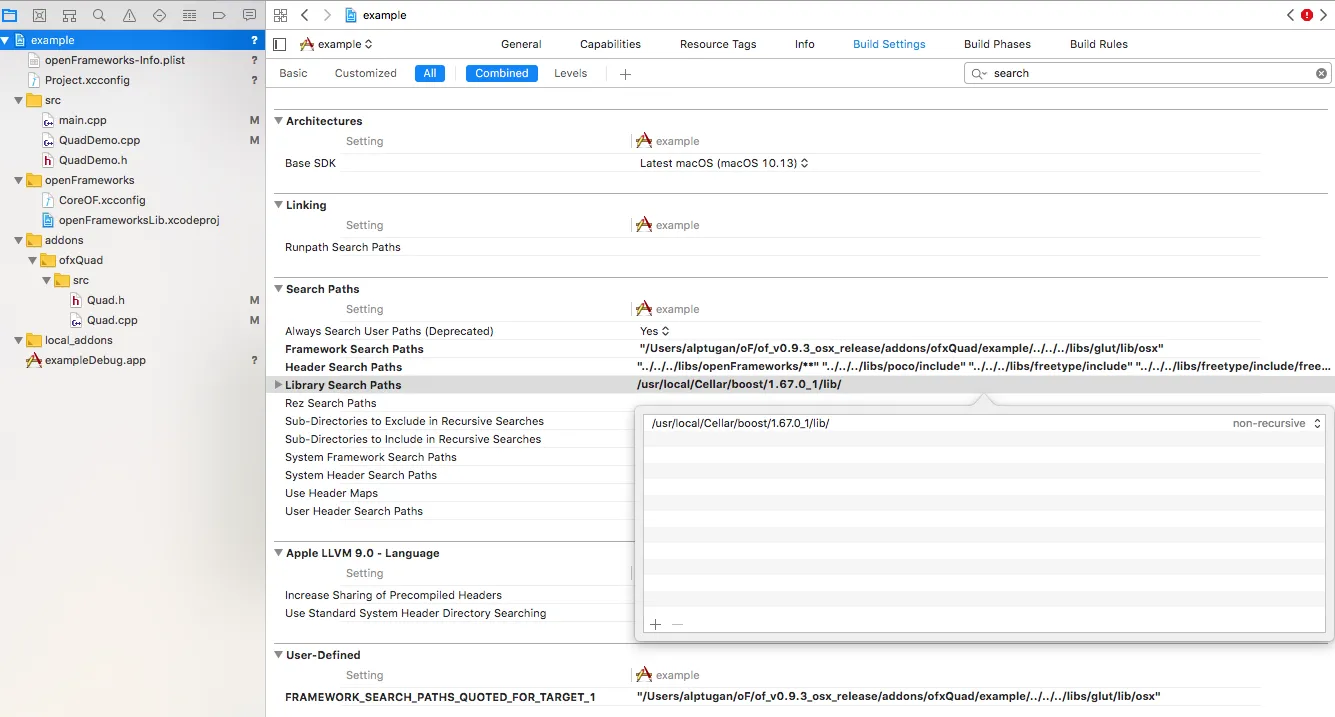Open the Issue navigator warning icon
This screenshot has height=717, width=1335.
tap(129, 16)
